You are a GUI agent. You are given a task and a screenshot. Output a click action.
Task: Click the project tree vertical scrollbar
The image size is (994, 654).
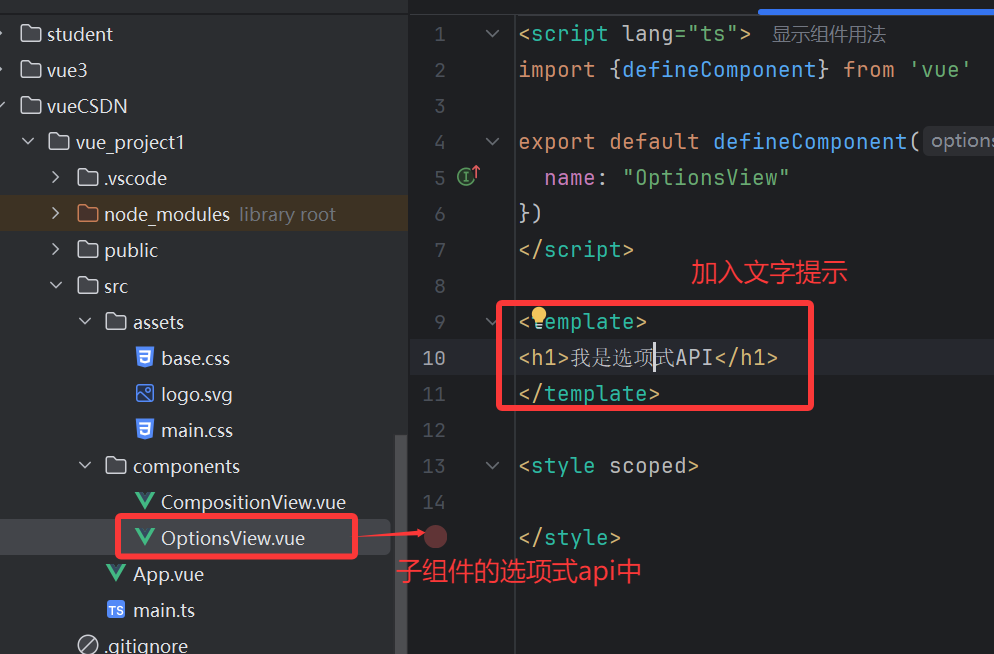point(401,542)
